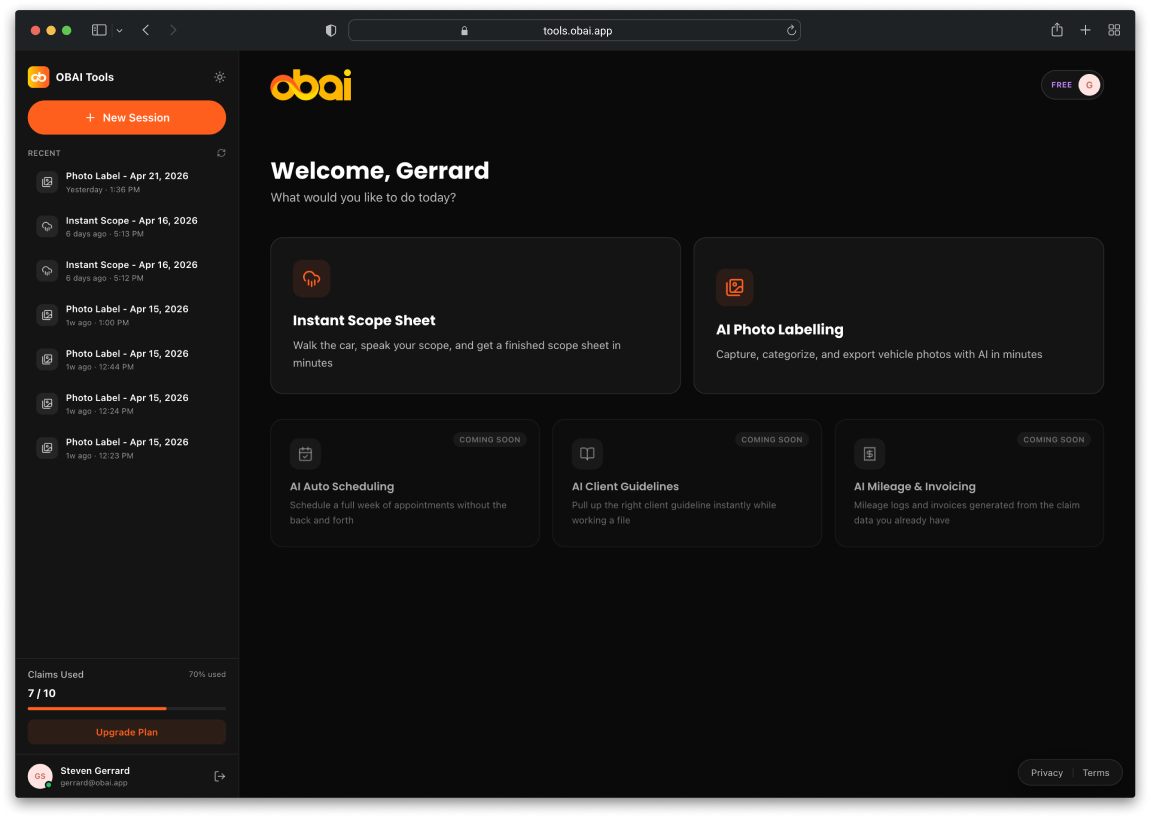Viewport: 1151px width, 819px height.
Task: Open Photo Label session from 12:44 PM
Action: [x=127, y=360]
